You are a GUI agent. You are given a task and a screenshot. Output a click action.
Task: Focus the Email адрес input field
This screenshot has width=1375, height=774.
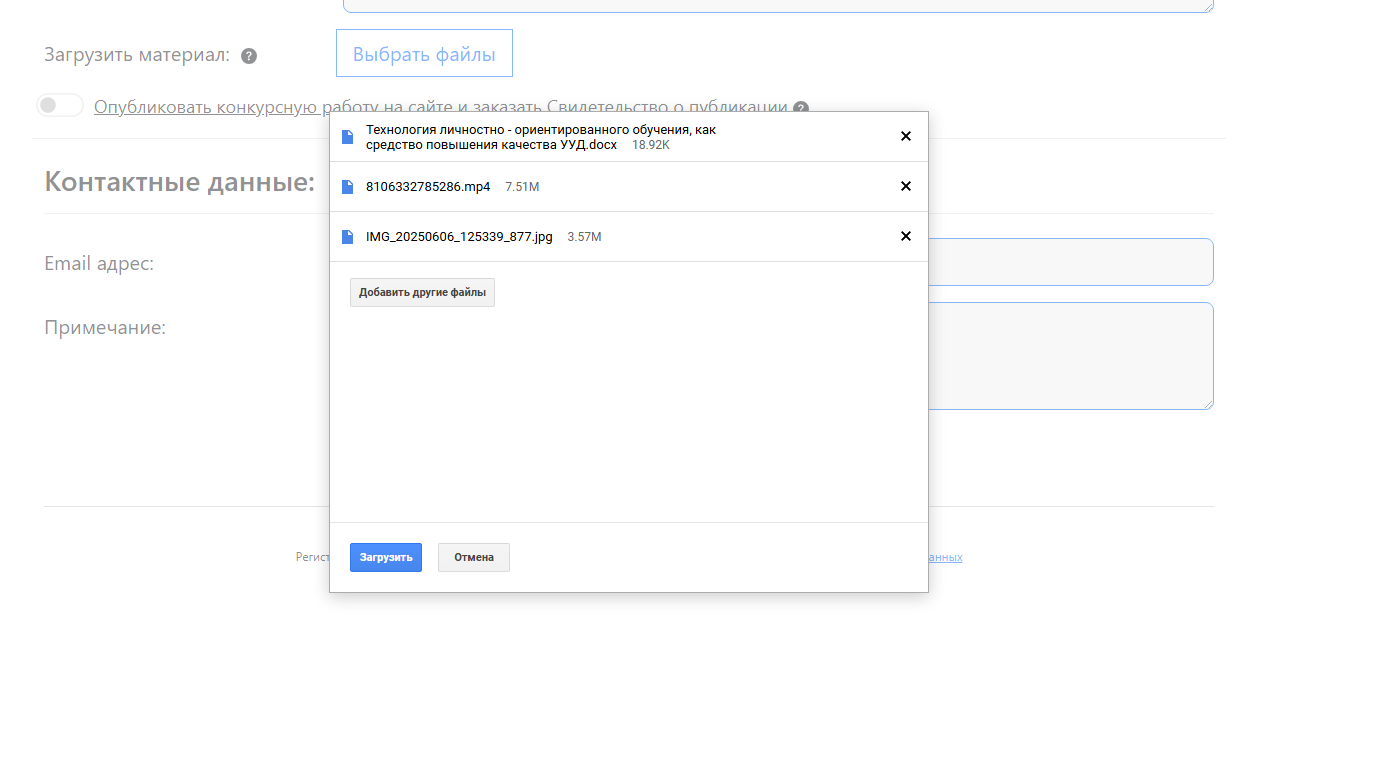(1070, 262)
